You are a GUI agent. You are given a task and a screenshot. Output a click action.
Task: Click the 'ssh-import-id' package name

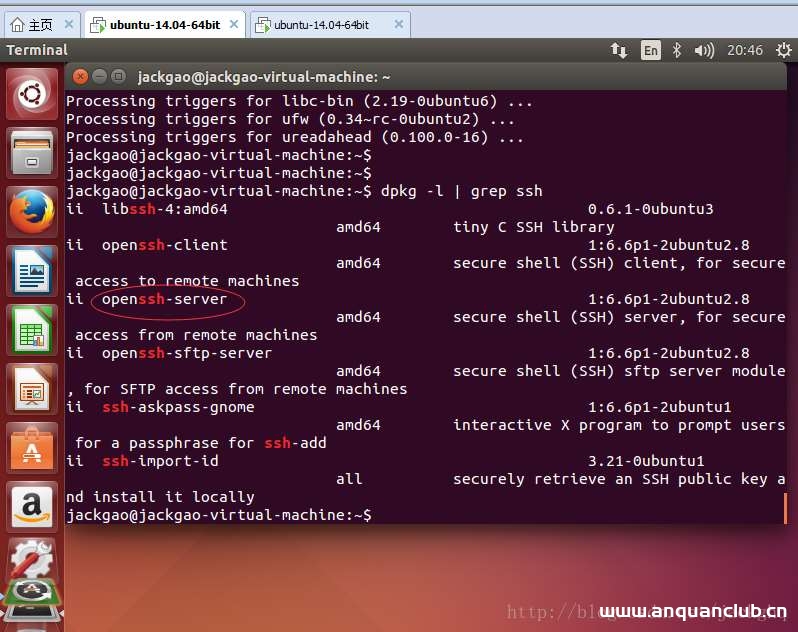(160, 461)
